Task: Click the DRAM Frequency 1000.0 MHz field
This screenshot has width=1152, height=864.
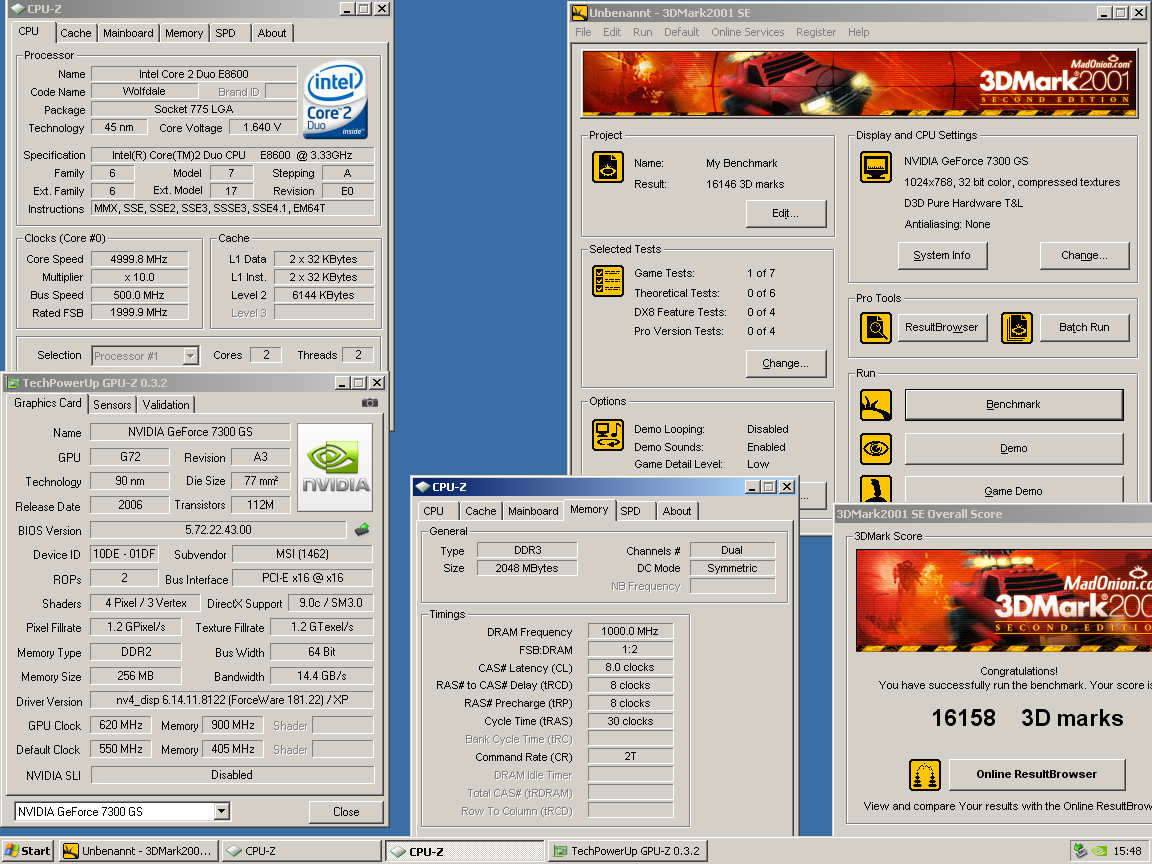Action: tap(630, 631)
